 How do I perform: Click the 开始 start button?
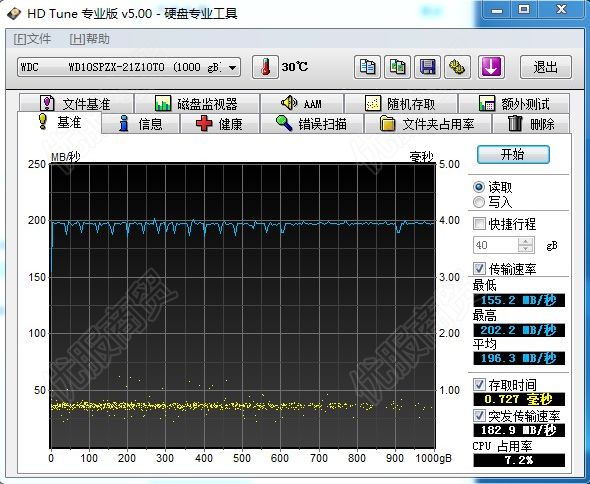[x=513, y=154]
